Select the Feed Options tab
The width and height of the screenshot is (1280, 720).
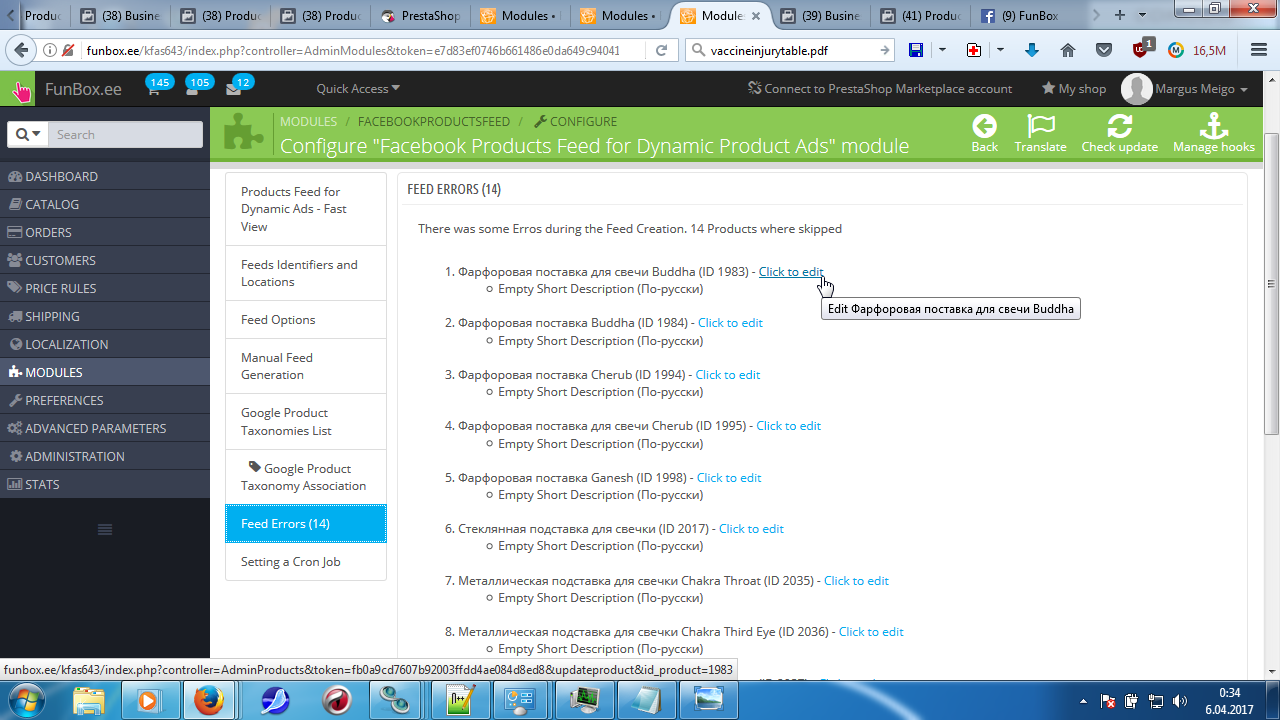pos(306,320)
